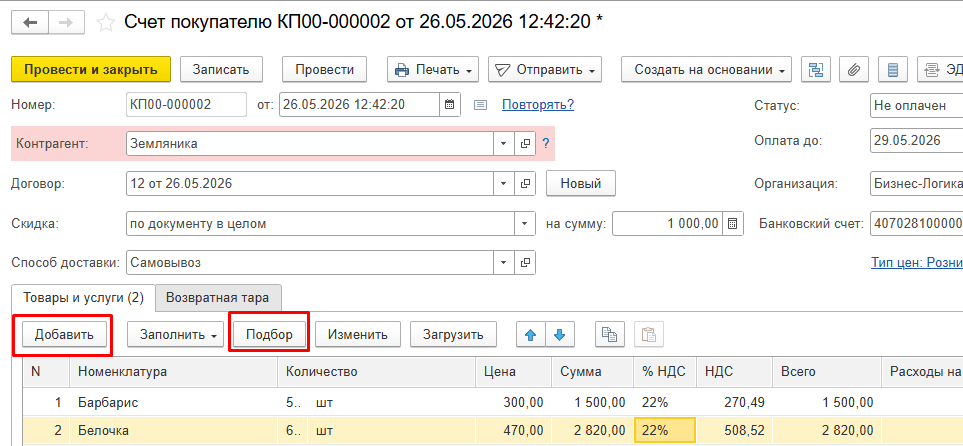Open the Тип цен link
The width and height of the screenshot is (963, 446).
pyautogui.click(x=916, y=263)
